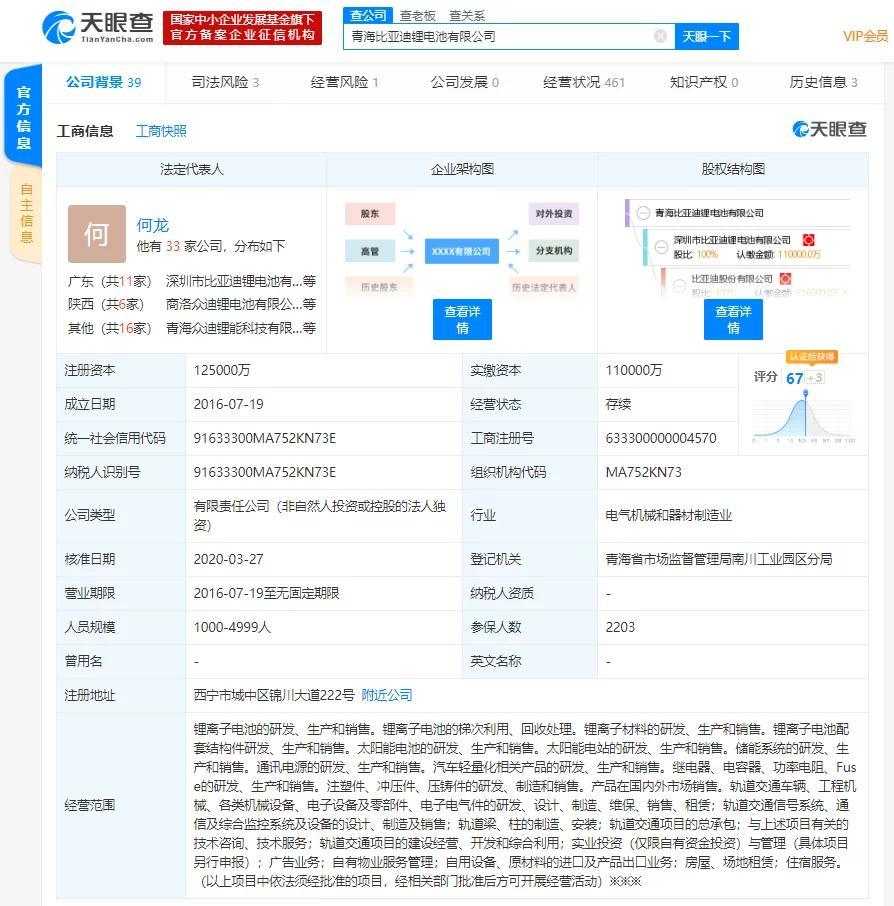Screen dimensions: 894x906
Task: Select staff size 1000-4999人
Action: coord(232,627)
